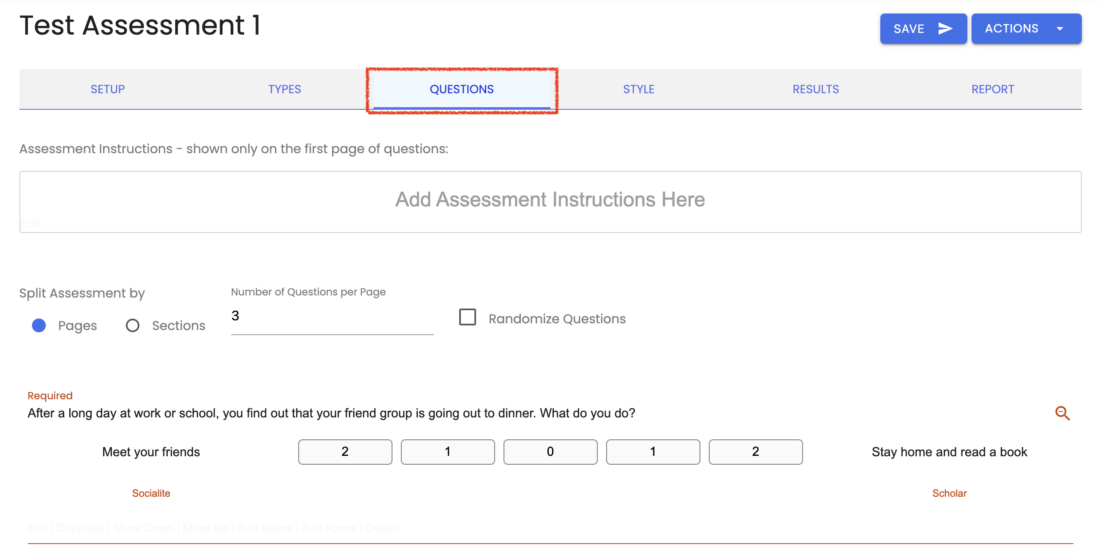This screenshot has width=1100, height=547.
Task: Enable the Randomize Questions checkbox
Action: click(467, 318)
